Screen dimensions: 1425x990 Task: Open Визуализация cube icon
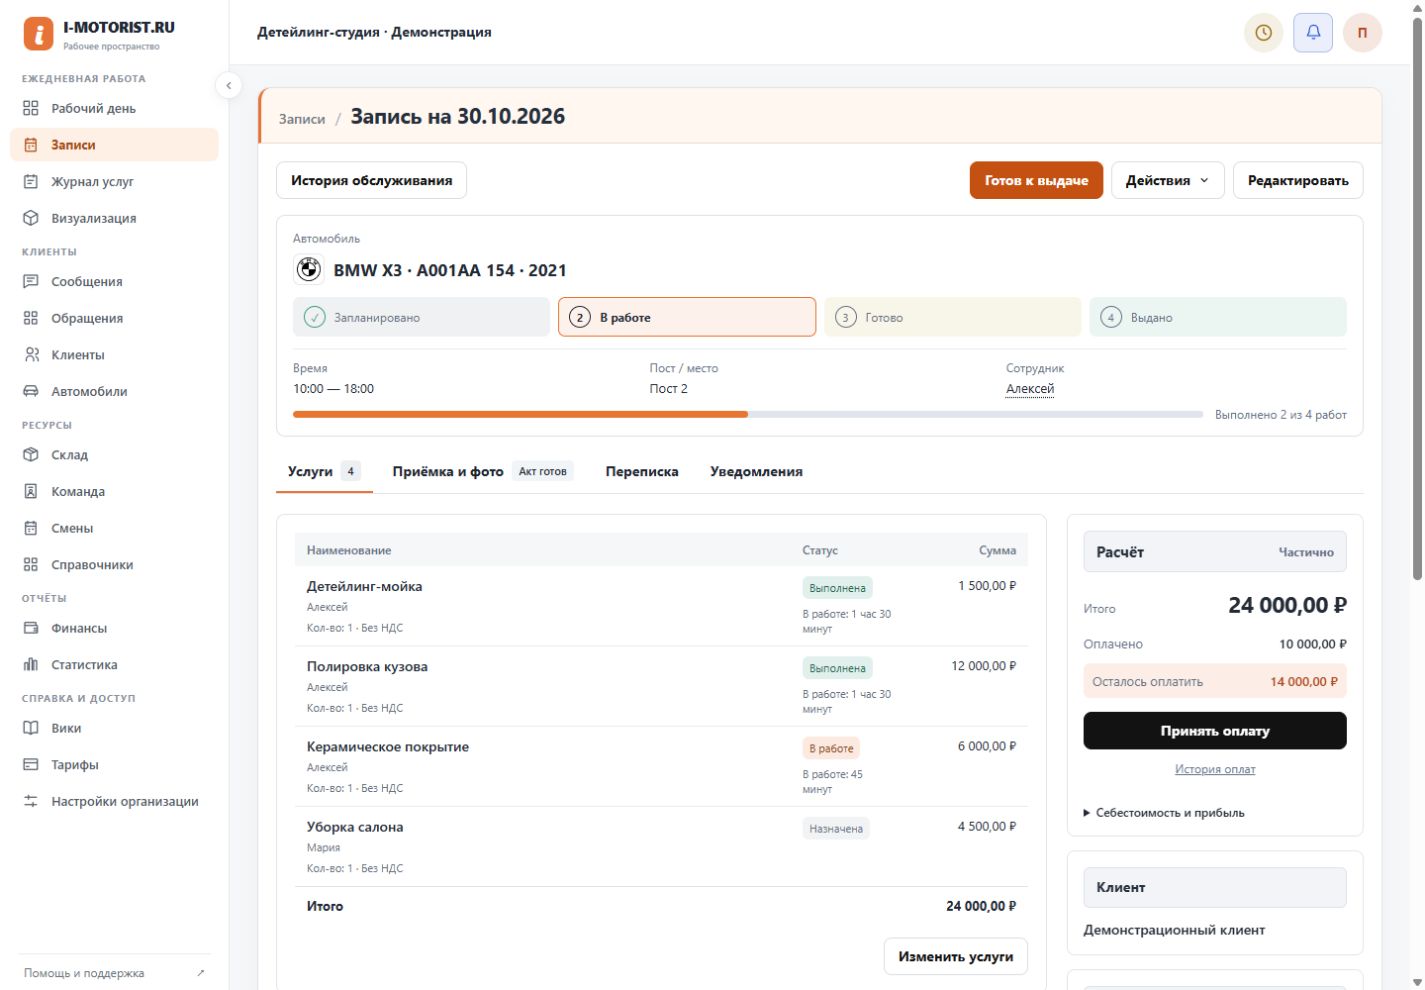pyautogui.click(x=31, y=218)
